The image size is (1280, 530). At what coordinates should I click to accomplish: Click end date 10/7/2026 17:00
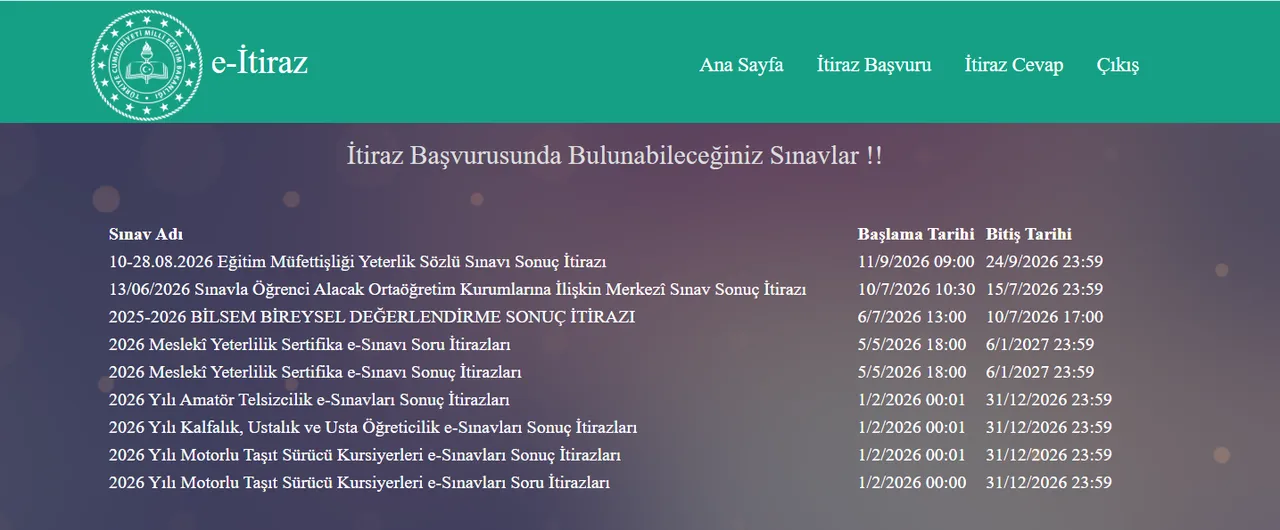[x=1044, y=317]
